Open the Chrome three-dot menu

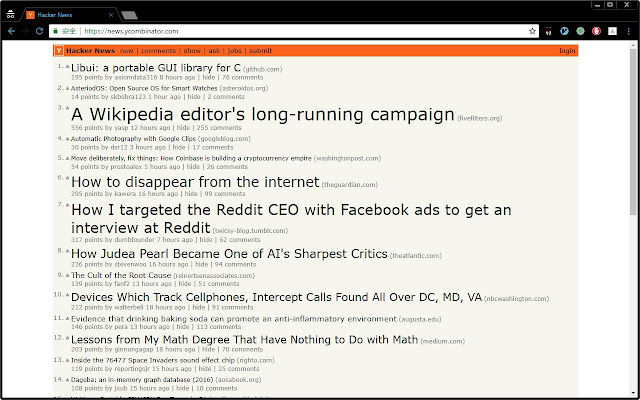[629, 31]
